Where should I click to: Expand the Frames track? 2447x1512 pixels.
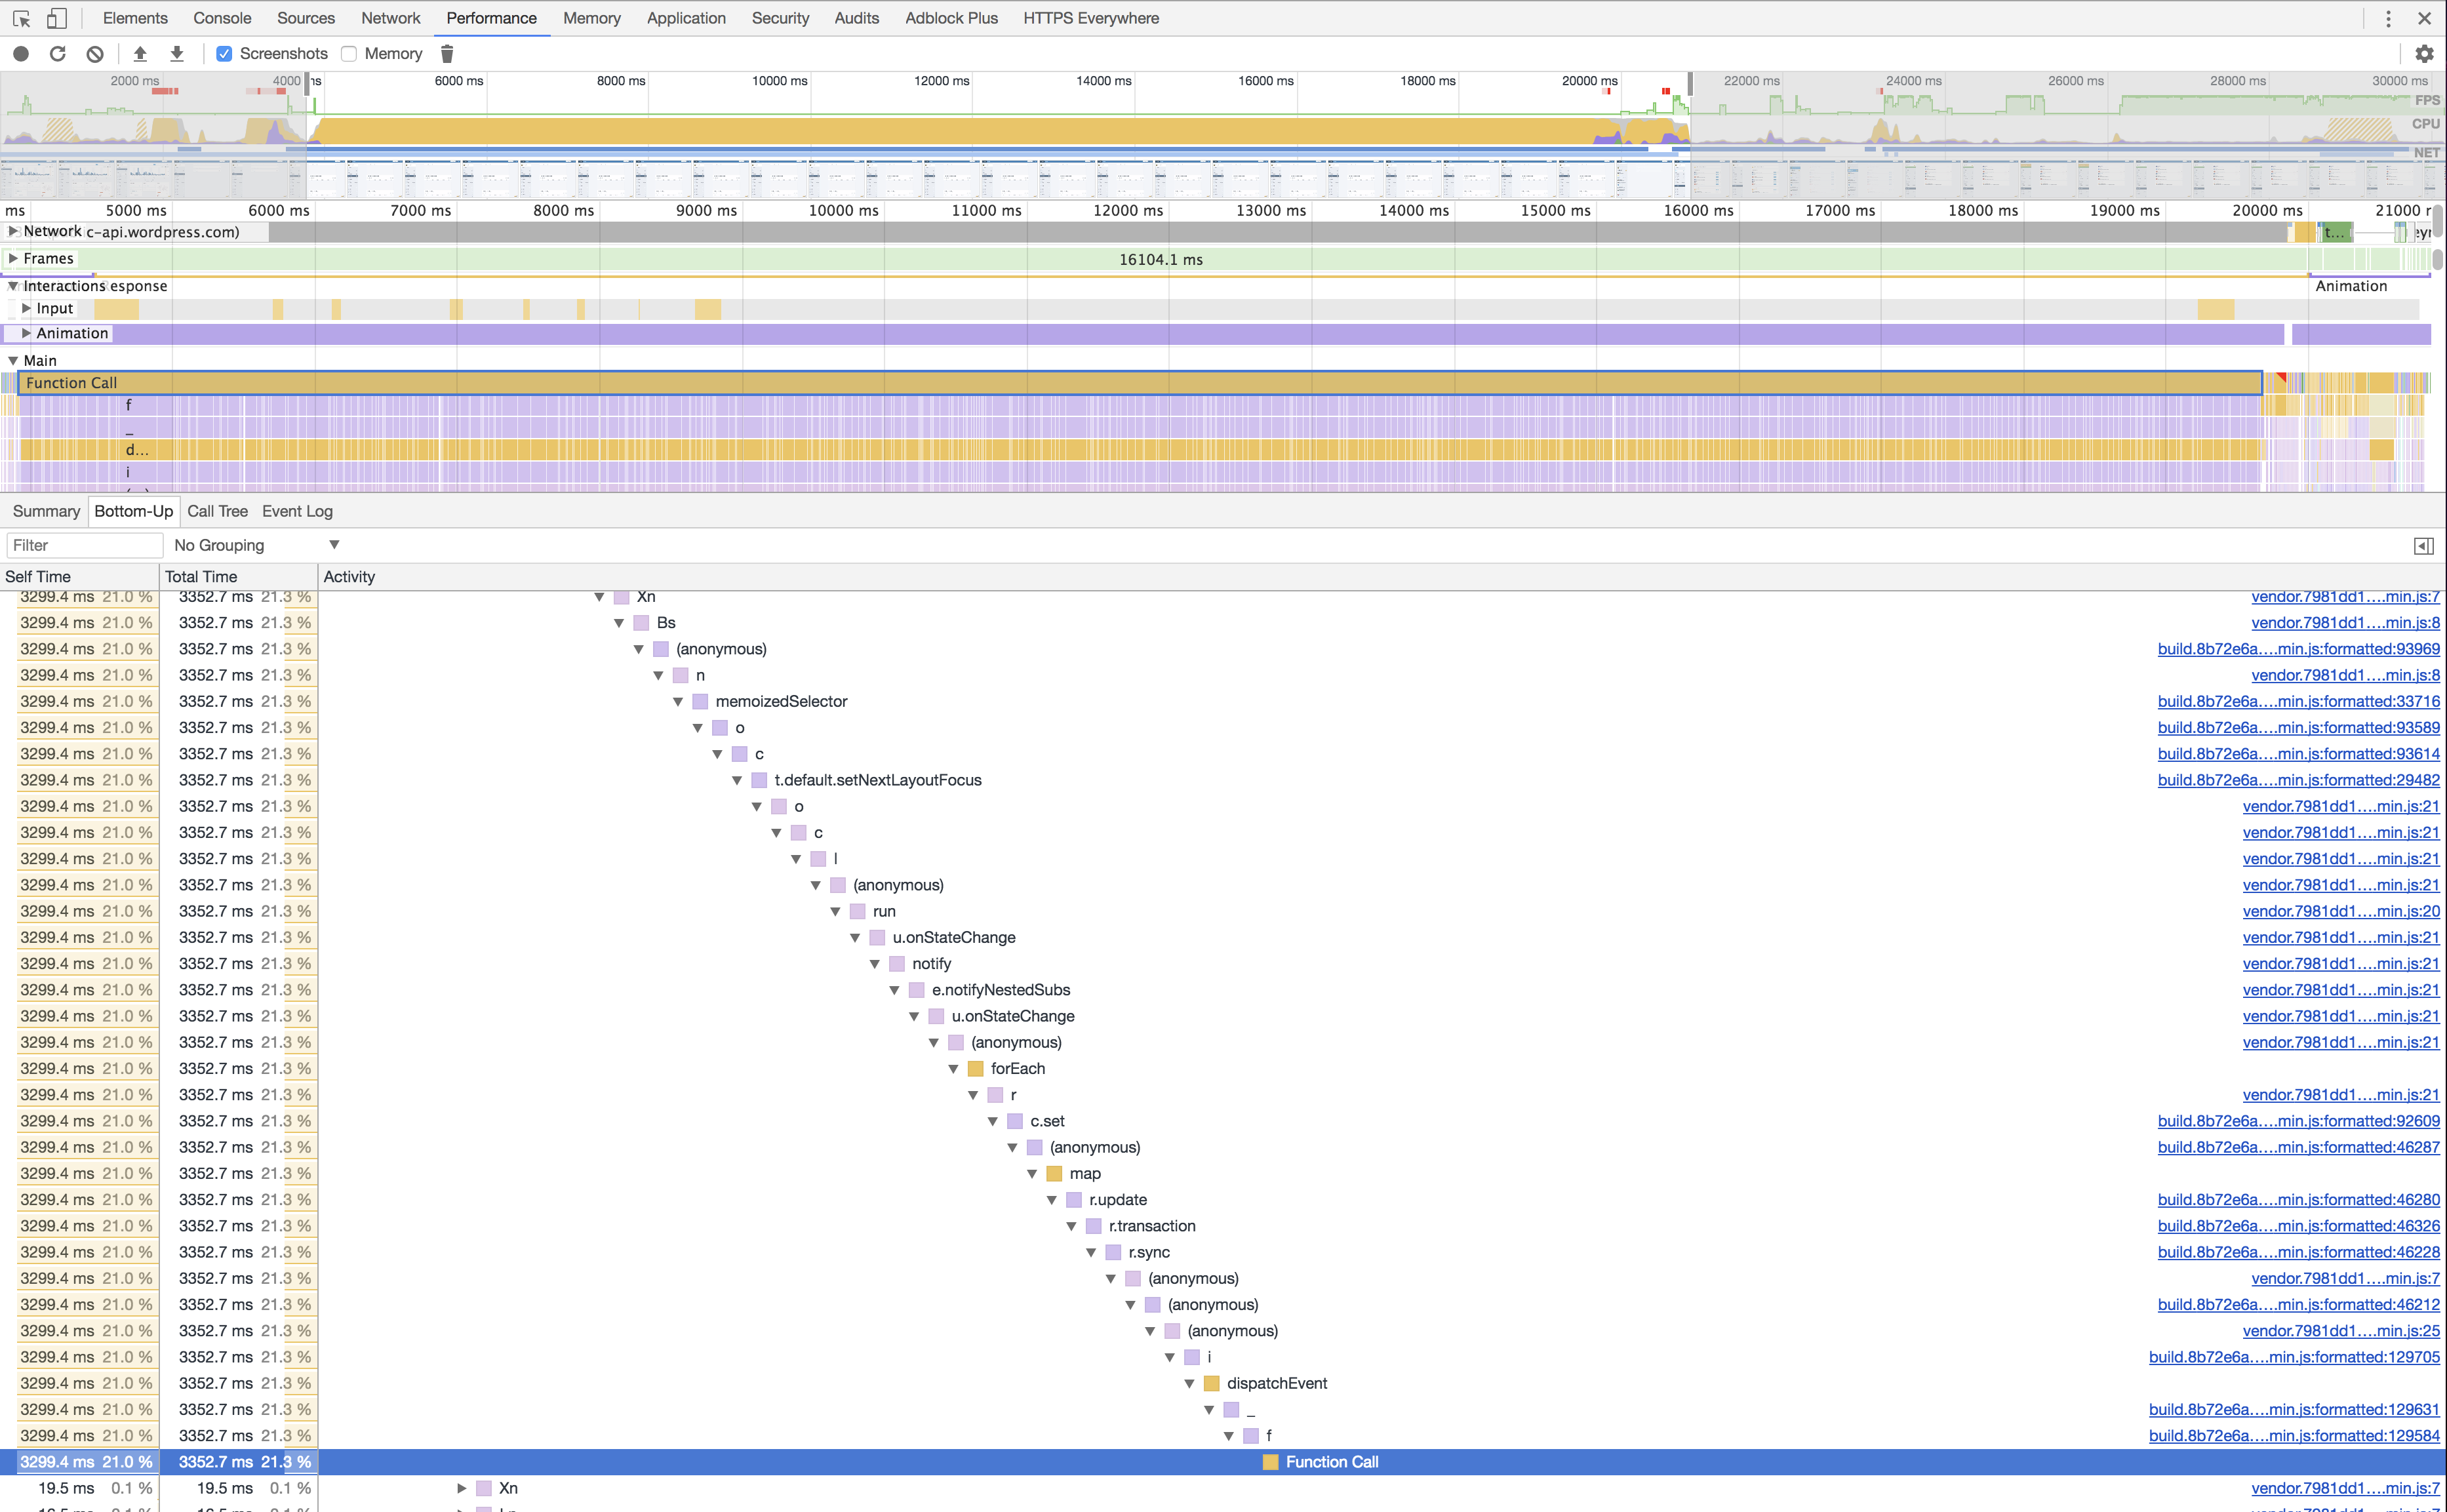[13, 258]
